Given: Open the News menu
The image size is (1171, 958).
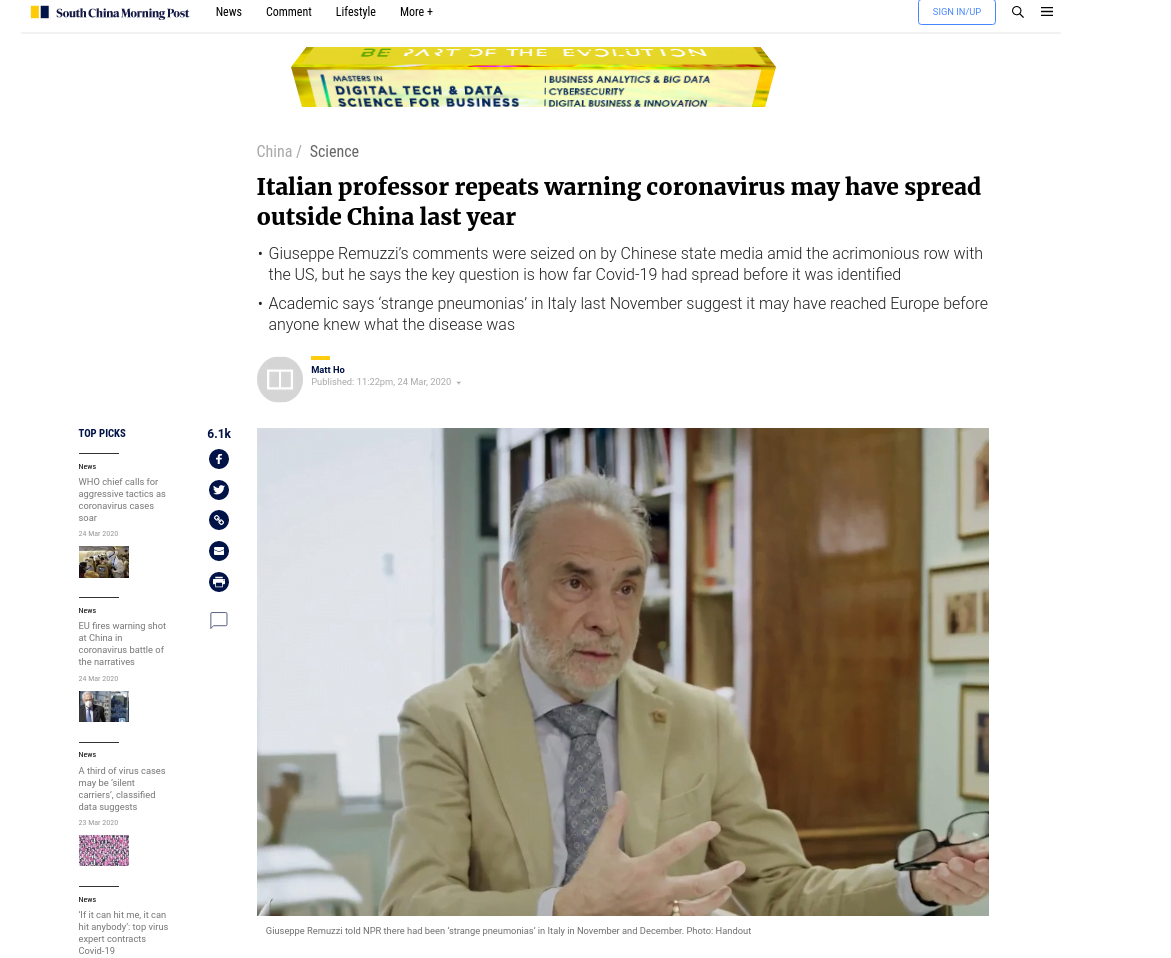Looking at the screenshot, I should tap(229, 12).
